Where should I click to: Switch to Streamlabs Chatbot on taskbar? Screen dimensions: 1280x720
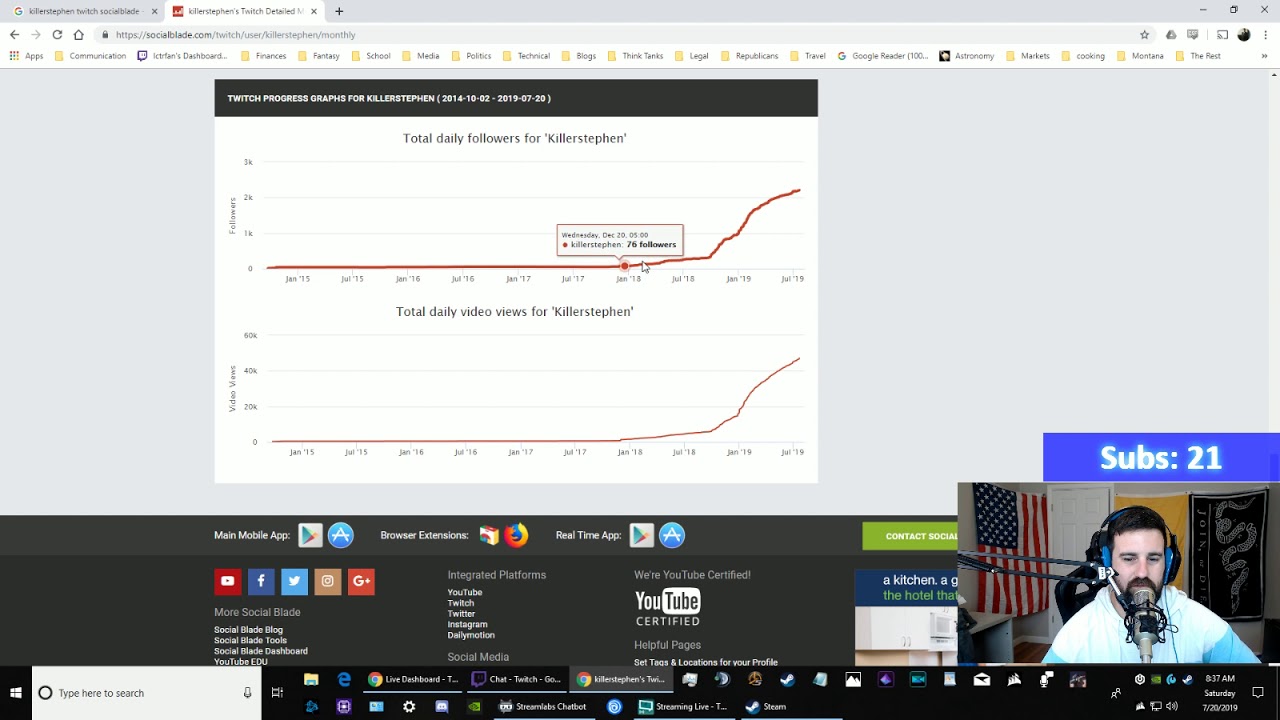[x=543, y=706]
